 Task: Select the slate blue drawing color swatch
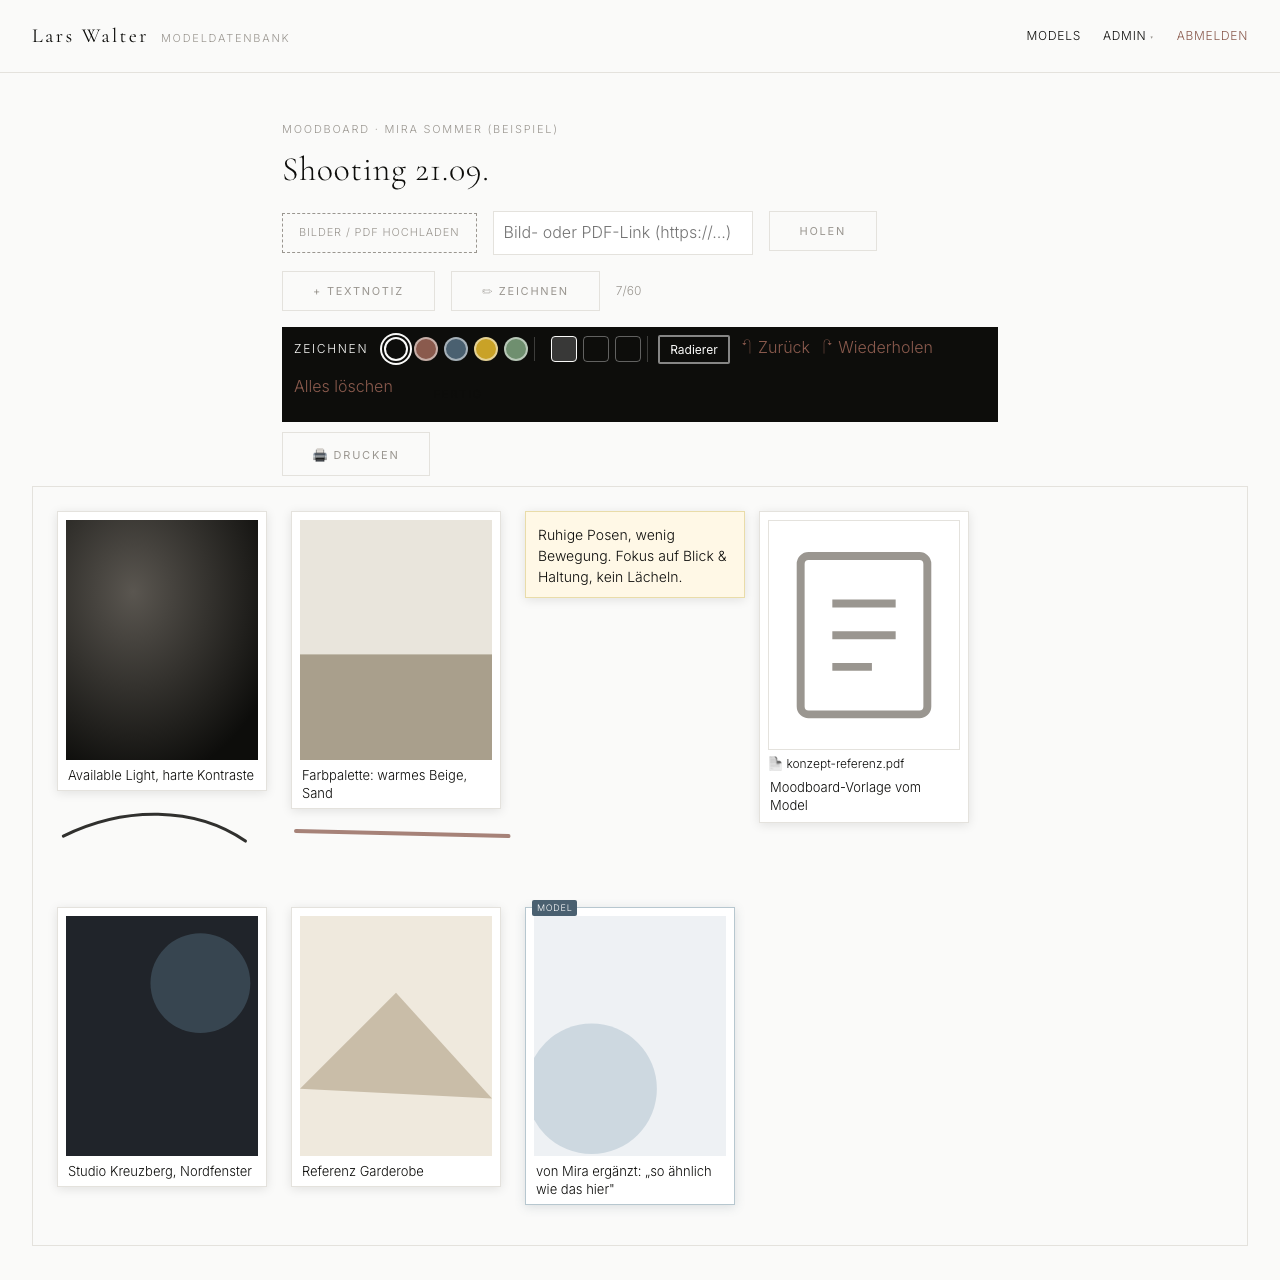click(x=456, y=349)
